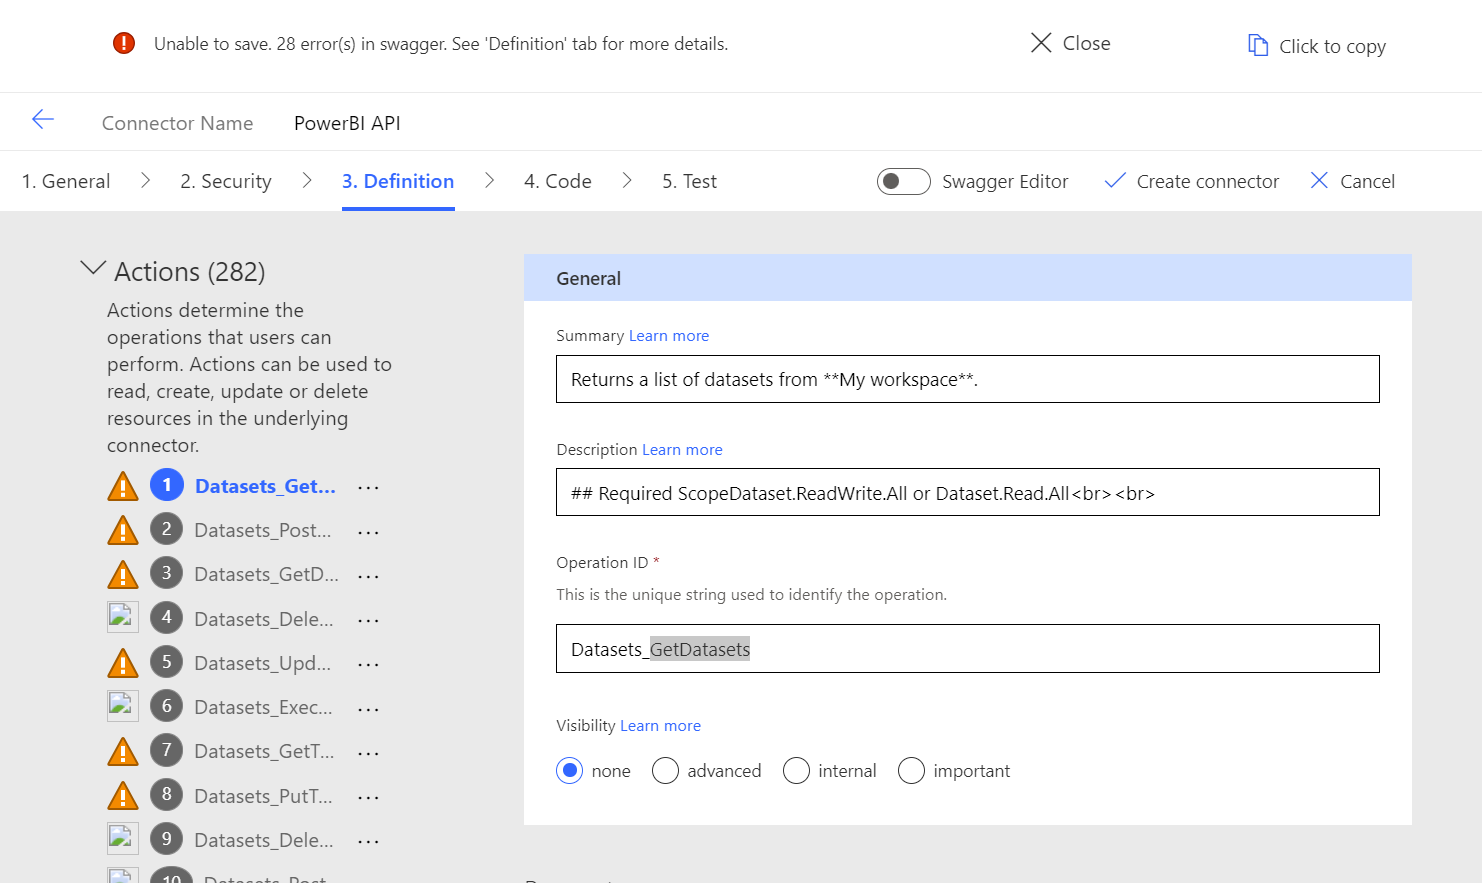Select the 3. Definition tab
The width and height of the screenshot is (1482, 883).
[x=398, y=181]
